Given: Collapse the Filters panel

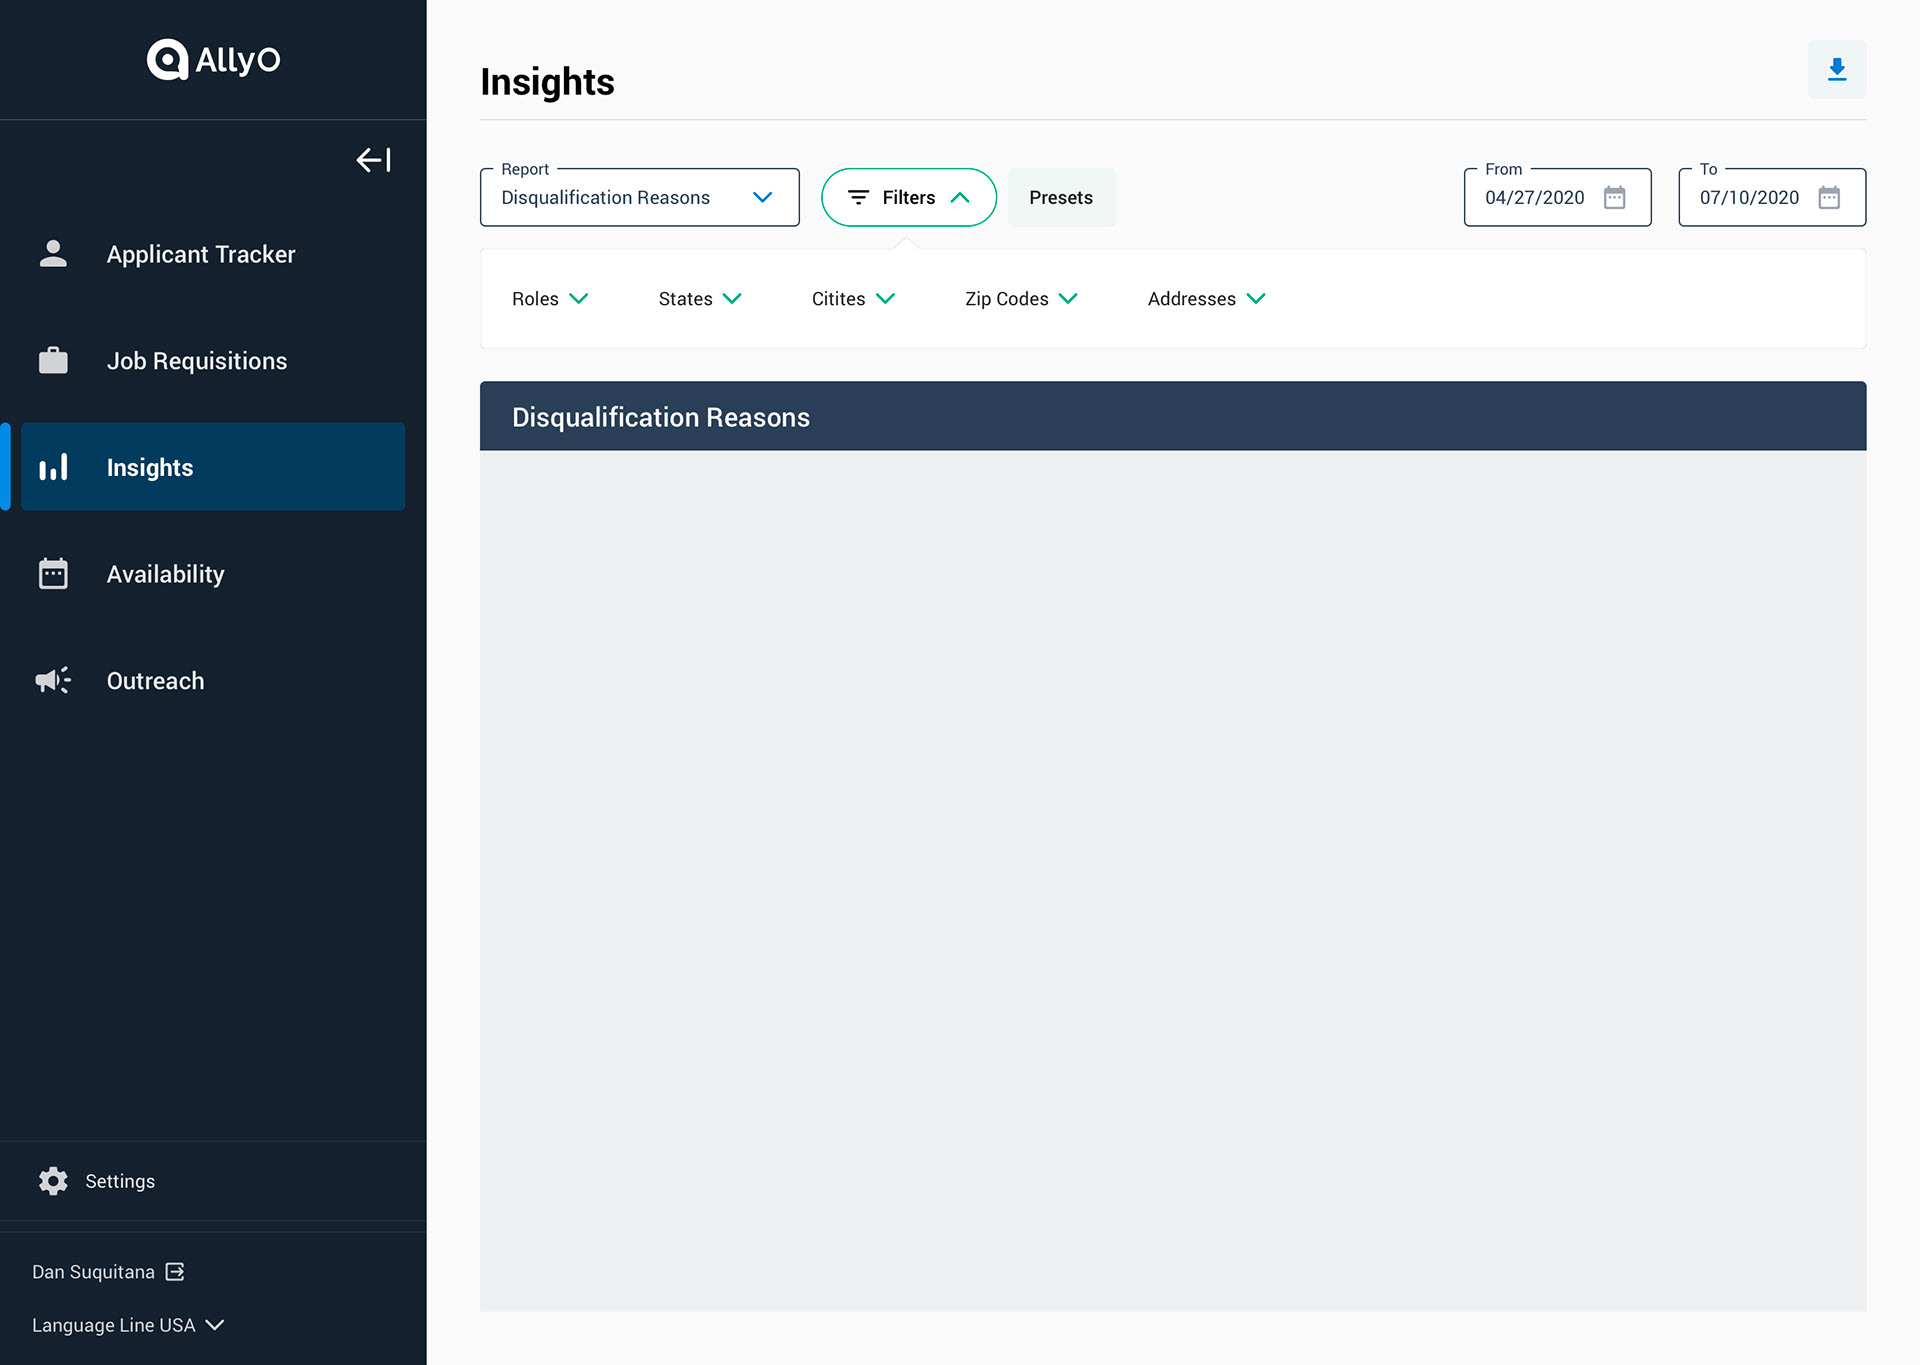Looking at the screenshot, I should coord(908,197).
